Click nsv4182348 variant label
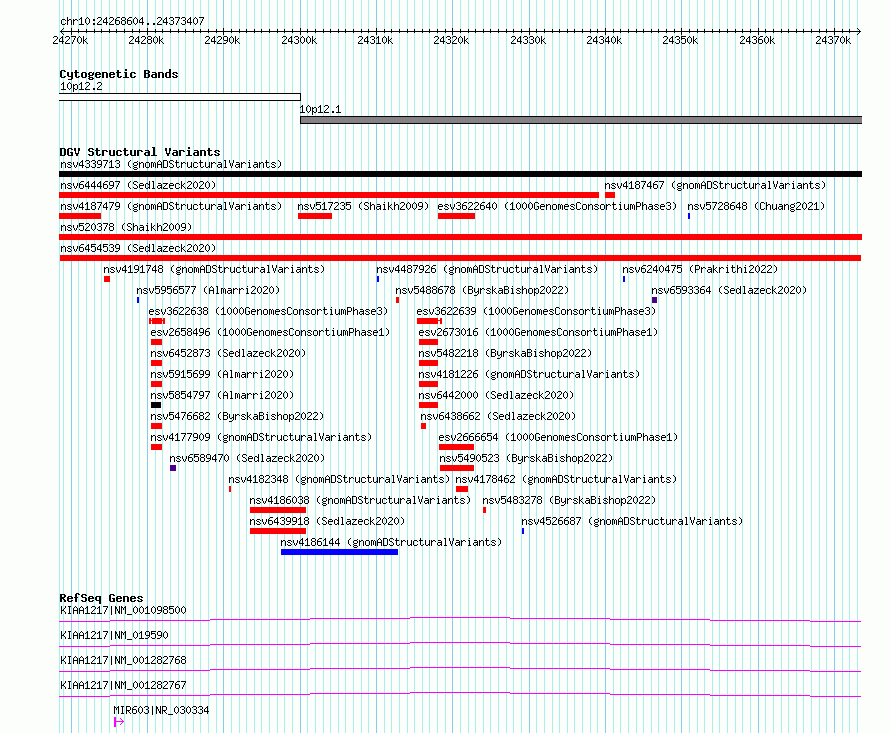Screen dimensions: 890x733 pos(339,479)
